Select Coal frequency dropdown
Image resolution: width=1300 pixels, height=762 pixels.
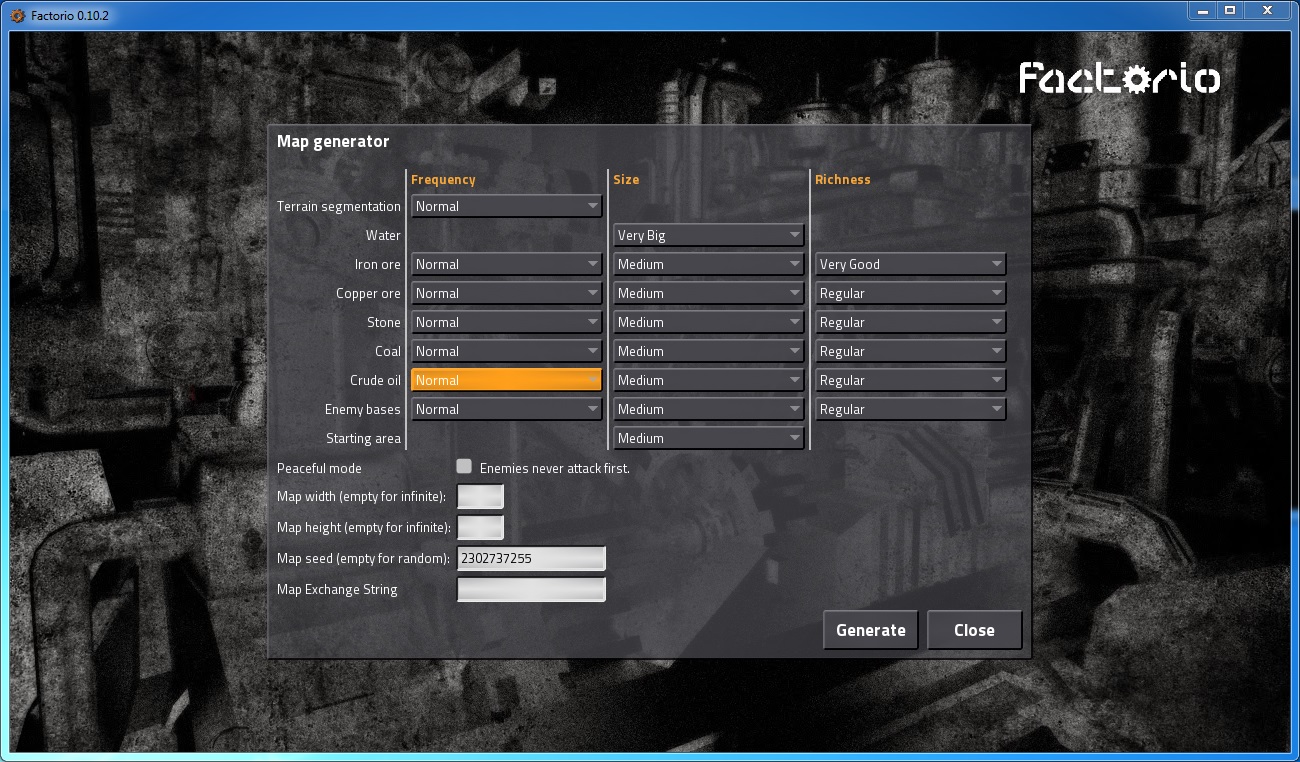tap(506, 352)
